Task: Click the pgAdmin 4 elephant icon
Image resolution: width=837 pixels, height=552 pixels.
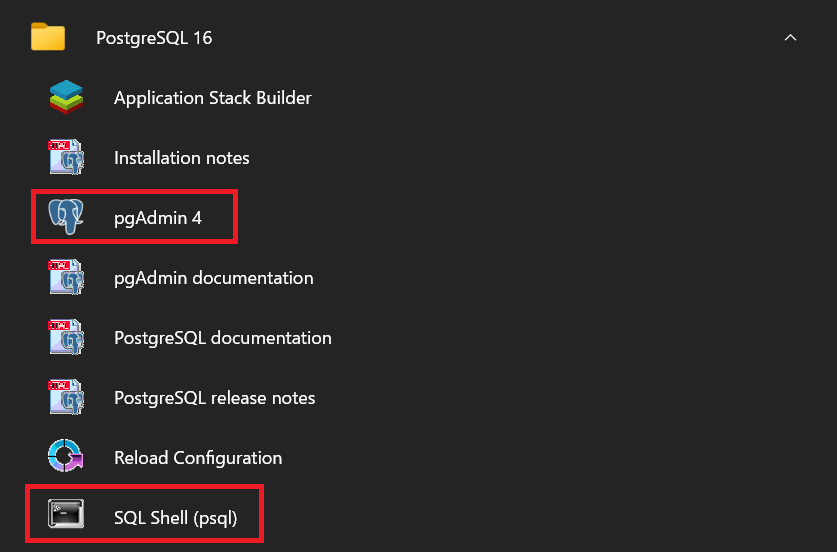Action: (66, 217)
